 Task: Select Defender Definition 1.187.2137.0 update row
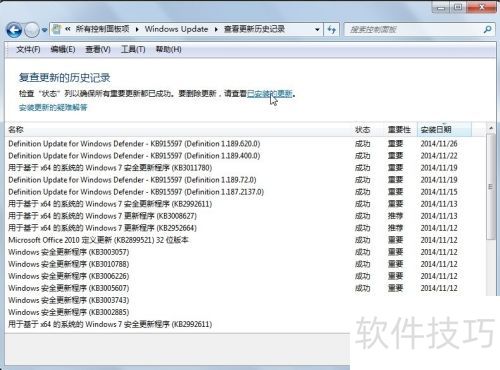245,192
